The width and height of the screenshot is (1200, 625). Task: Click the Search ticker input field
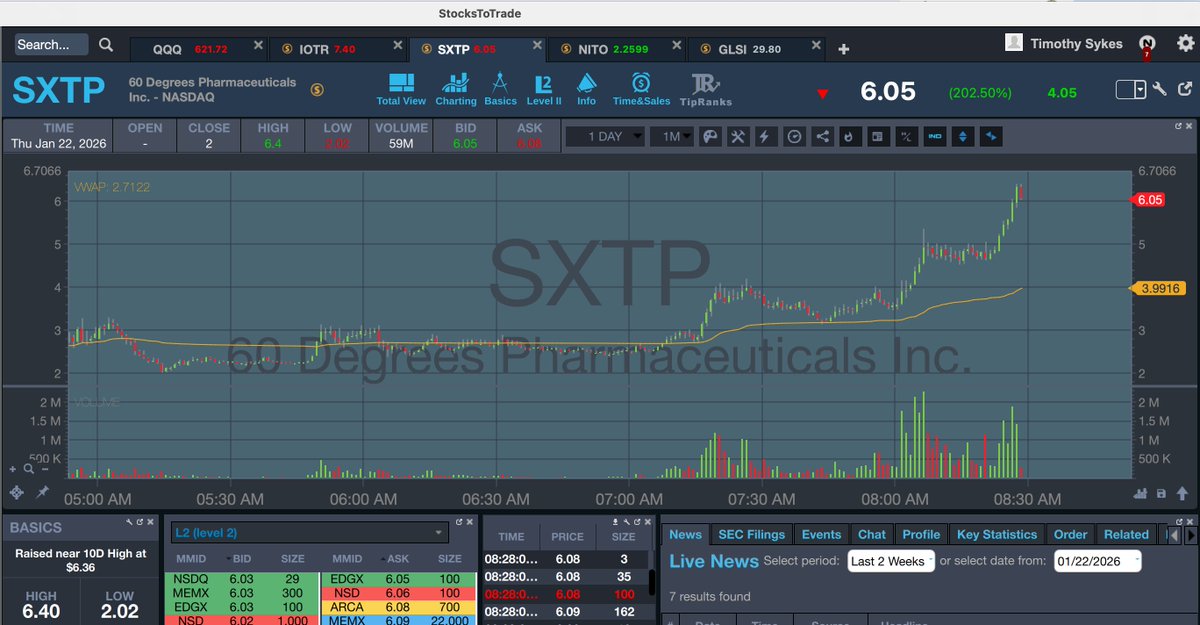[51, 45]
